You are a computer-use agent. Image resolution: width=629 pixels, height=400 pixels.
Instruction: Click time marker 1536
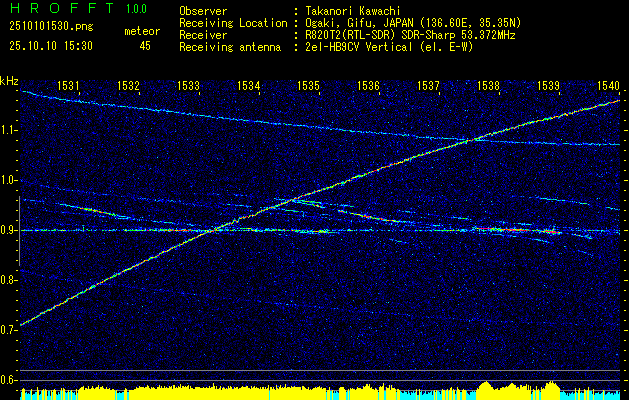(368, 85)
